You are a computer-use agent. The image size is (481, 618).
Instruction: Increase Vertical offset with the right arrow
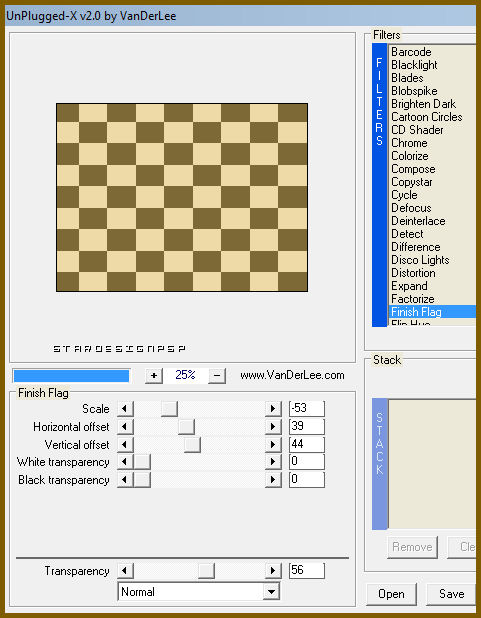pyautogui.click(x=273, y=445)
